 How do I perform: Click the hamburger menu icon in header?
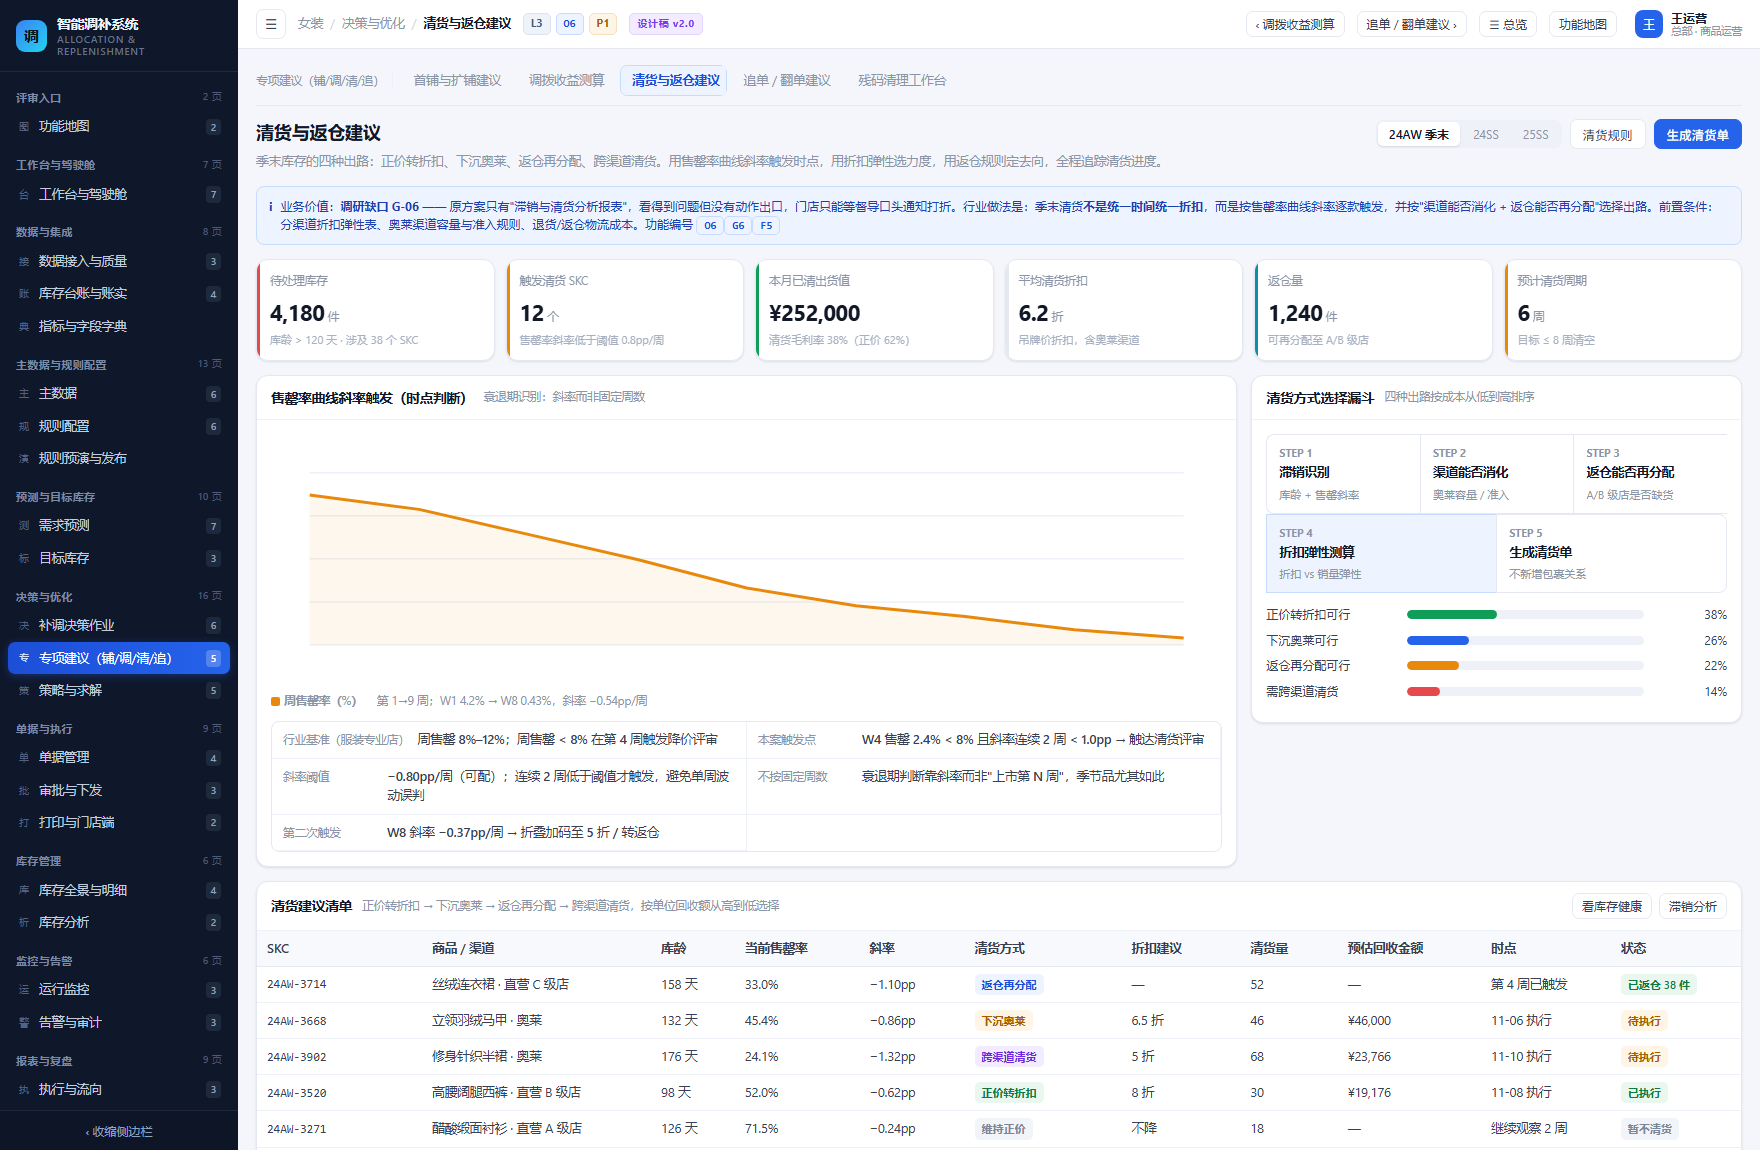click(271, 24)
